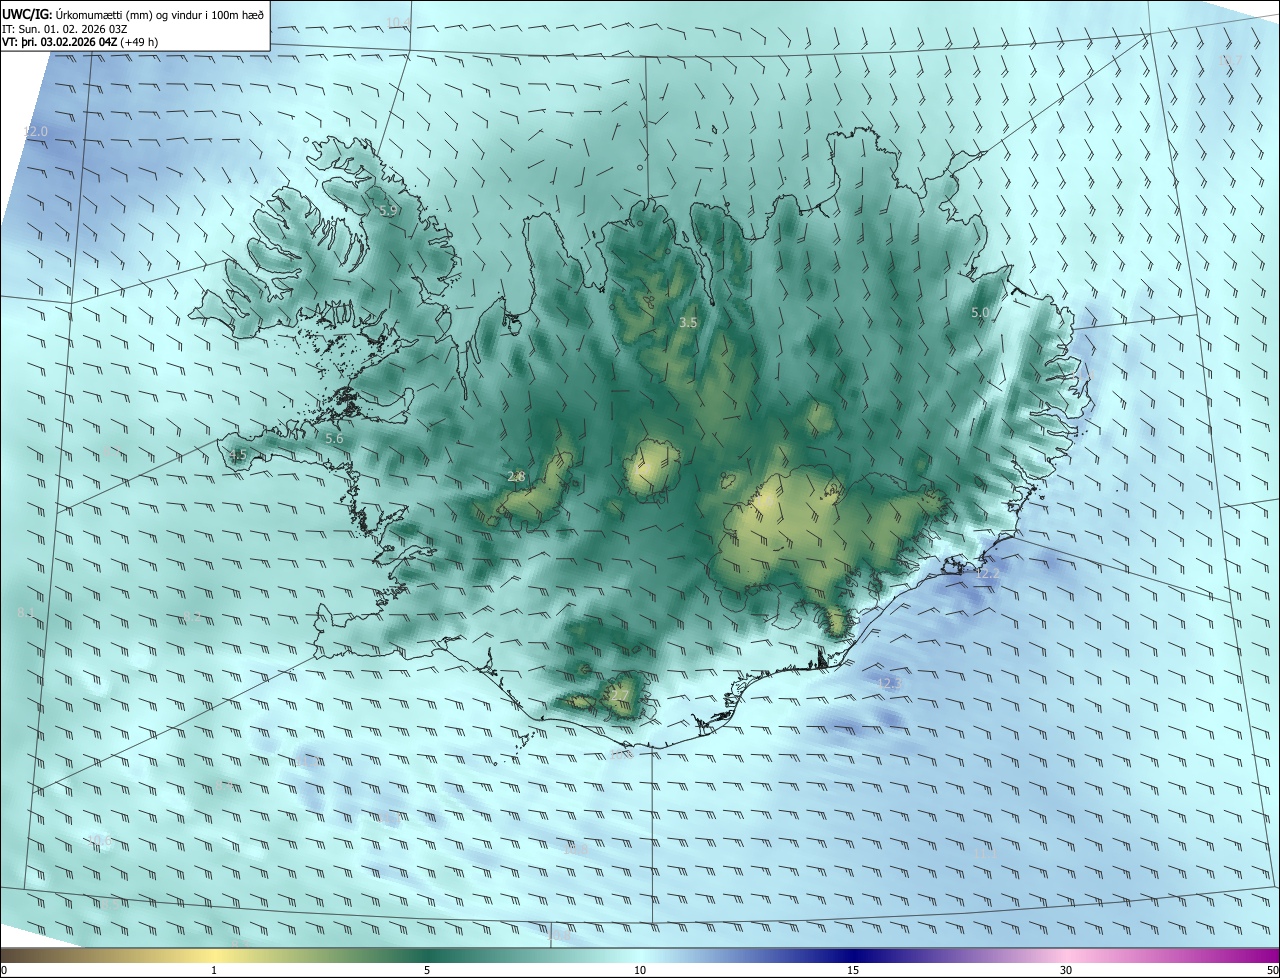
Task: Click the 5.0 value label in the east
Action: 980,313
